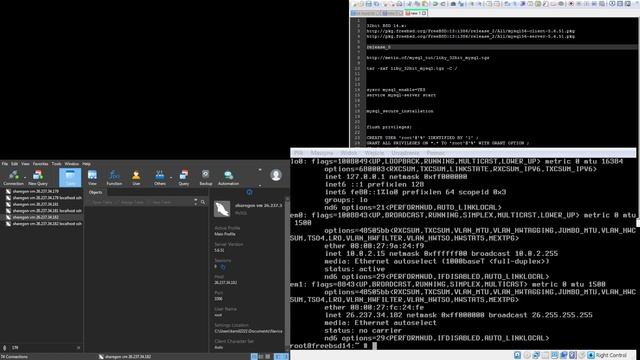Click 'Right Control' host key label
Screen dimensions: 640x360
click(611, 355)
